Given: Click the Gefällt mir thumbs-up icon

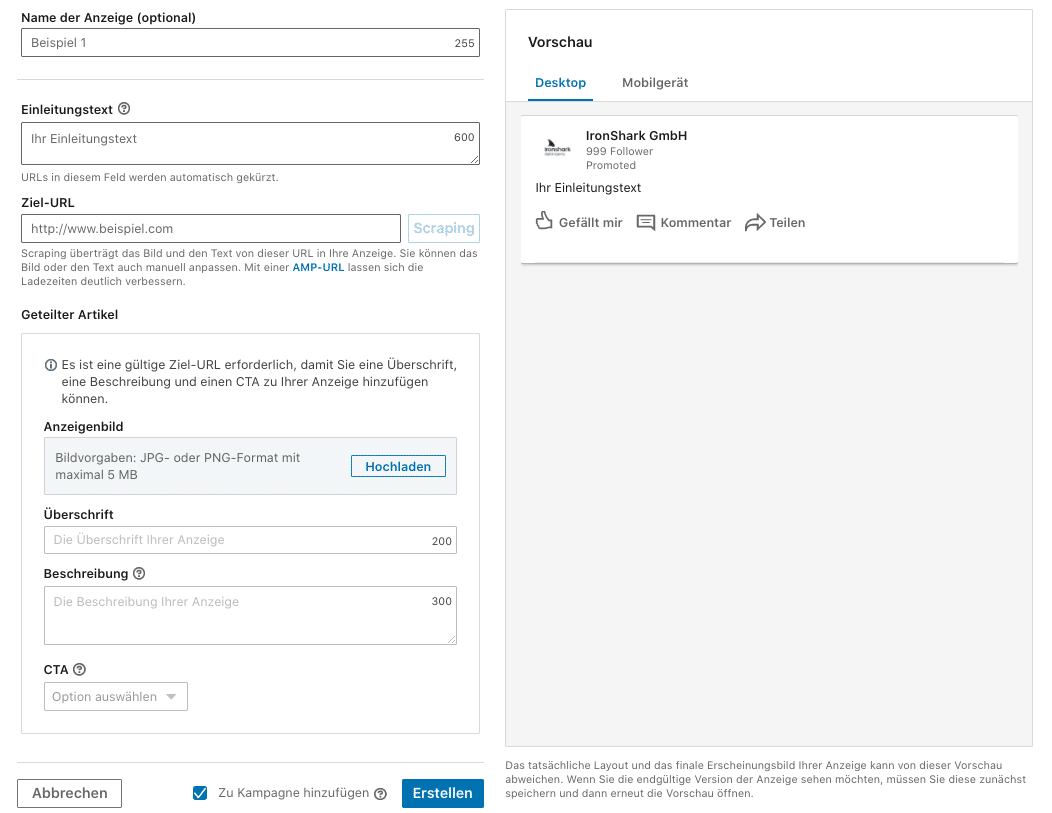Looking at the screenshot, I should click(x=543, y=222).
